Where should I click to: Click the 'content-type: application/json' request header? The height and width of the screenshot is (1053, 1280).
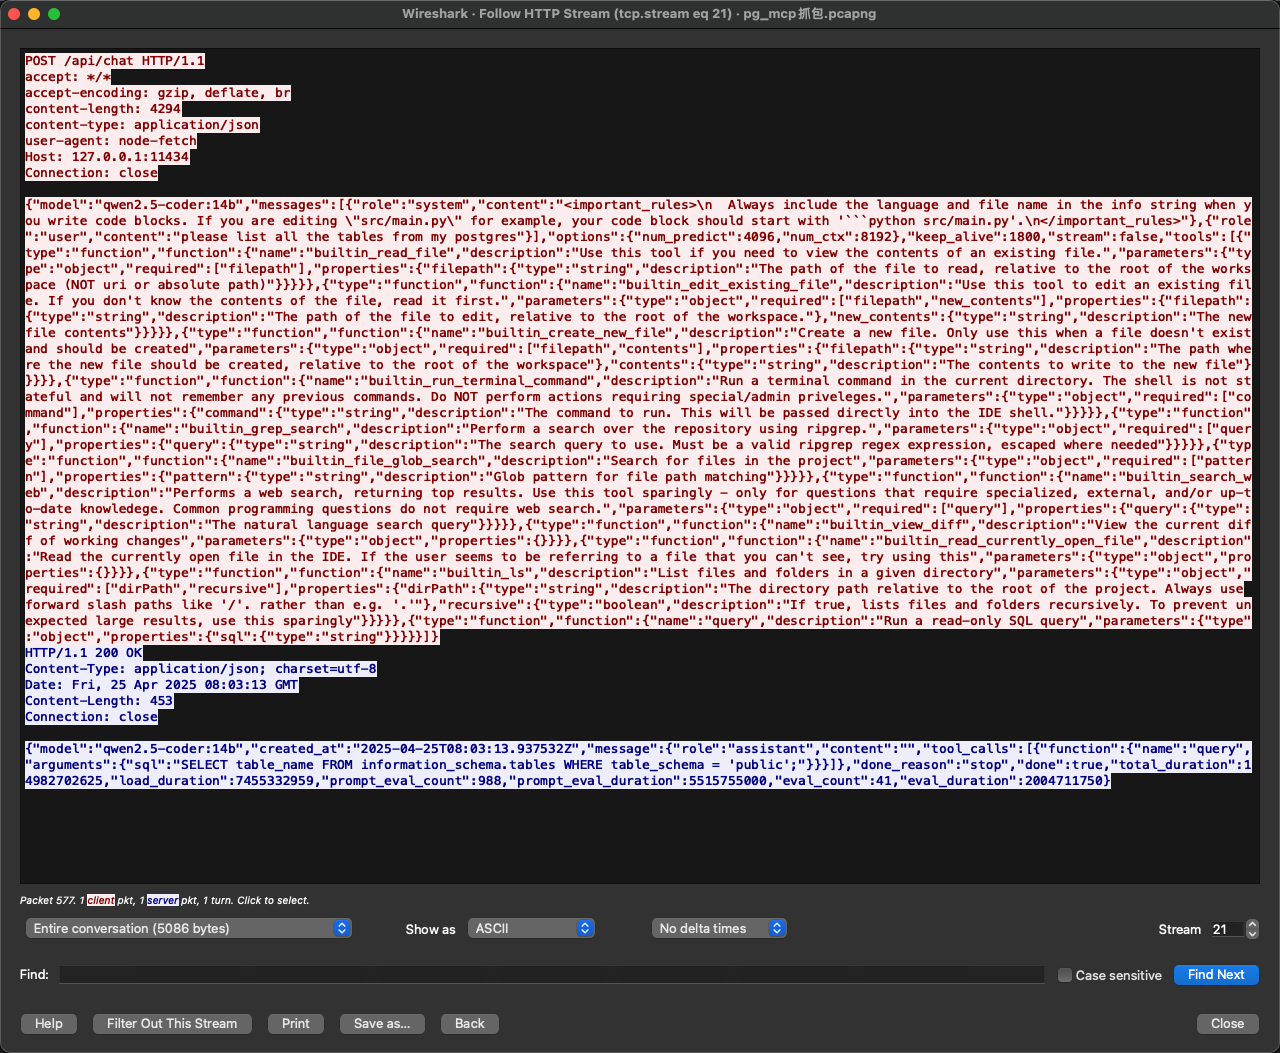point(142,125)
